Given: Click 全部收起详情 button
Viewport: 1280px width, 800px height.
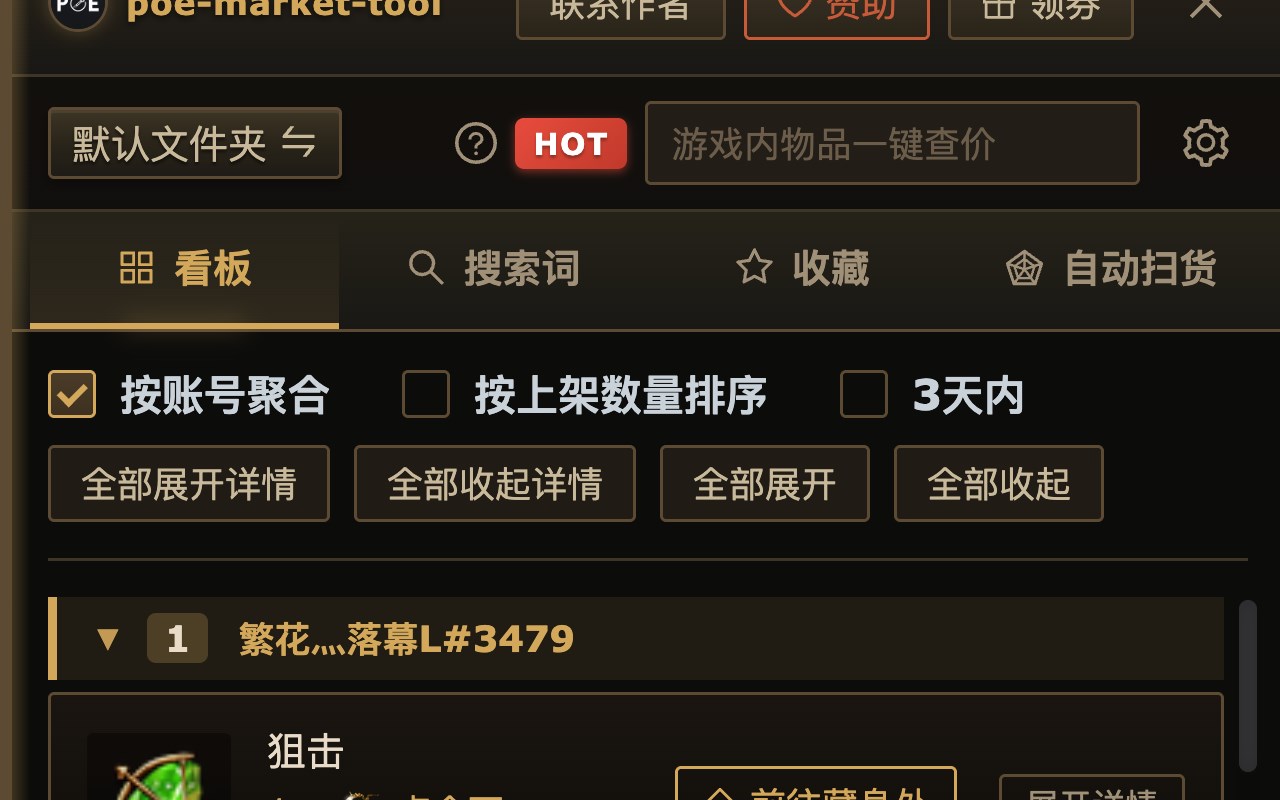Looking at the screenshot, I should [x=495, y=484].
